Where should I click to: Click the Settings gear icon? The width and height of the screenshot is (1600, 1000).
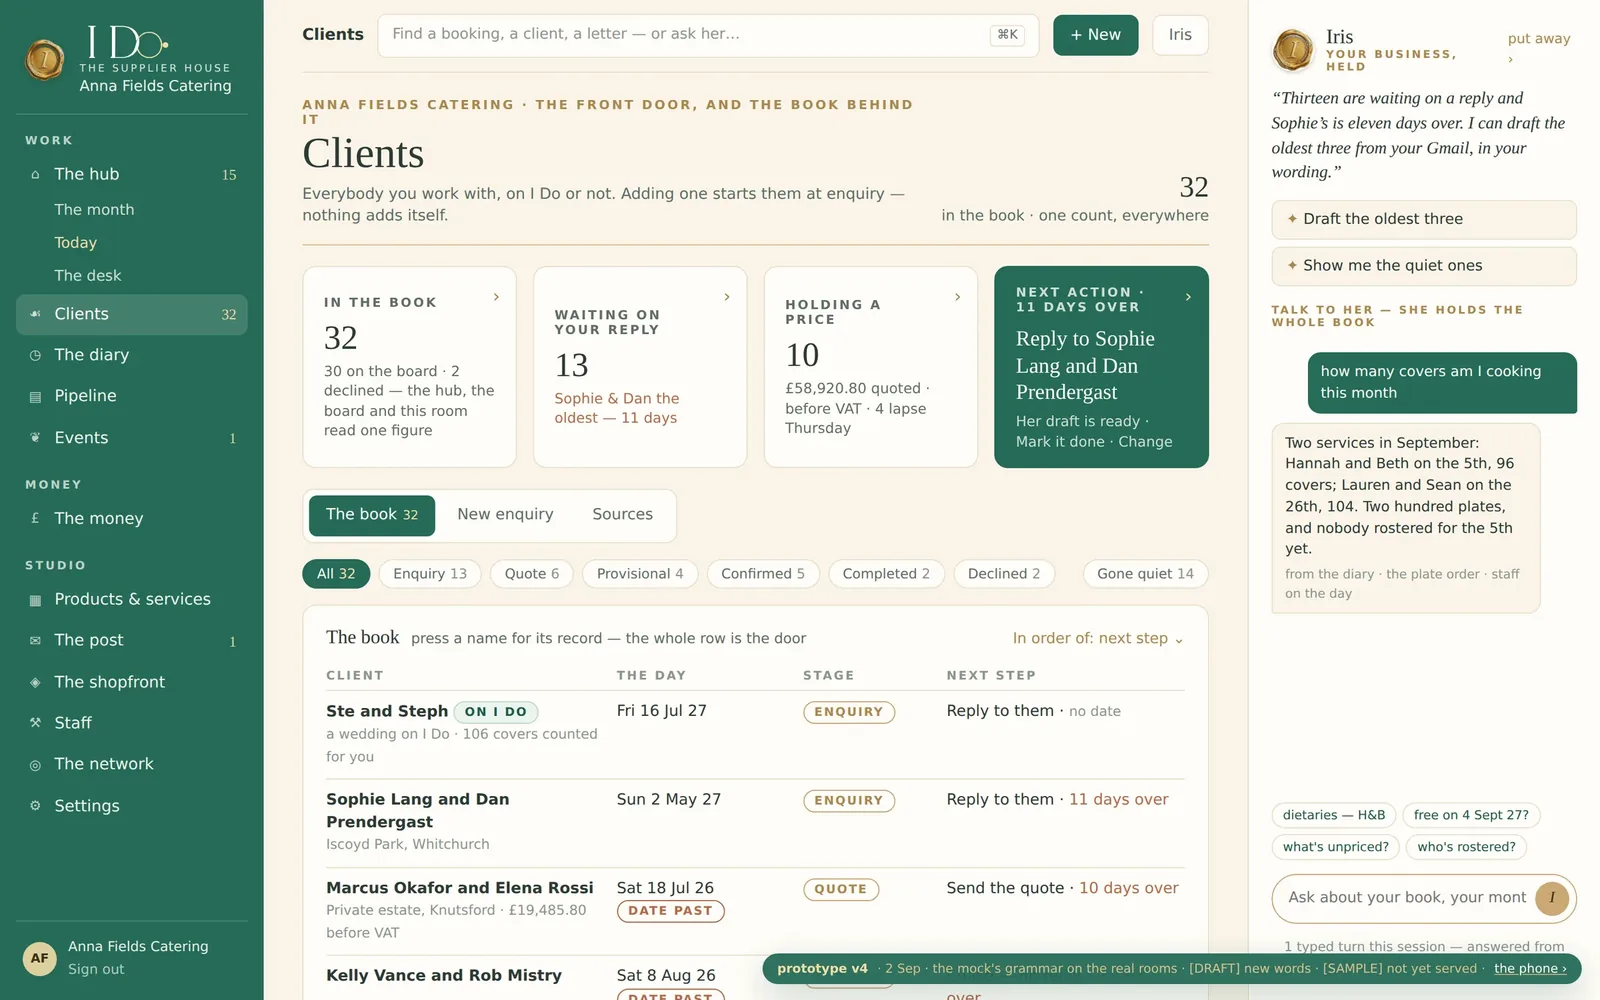(35, 806)
